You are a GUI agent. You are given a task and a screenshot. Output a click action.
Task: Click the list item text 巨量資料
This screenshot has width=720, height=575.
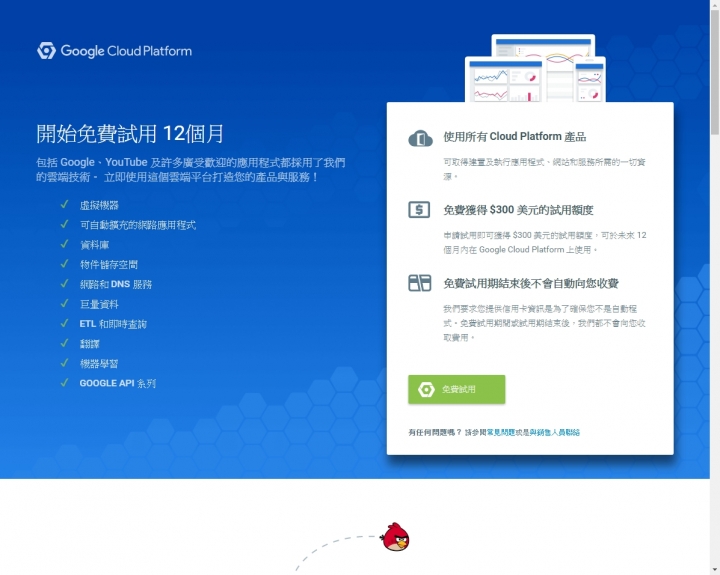pyautogui.click(x=99, y=304)
